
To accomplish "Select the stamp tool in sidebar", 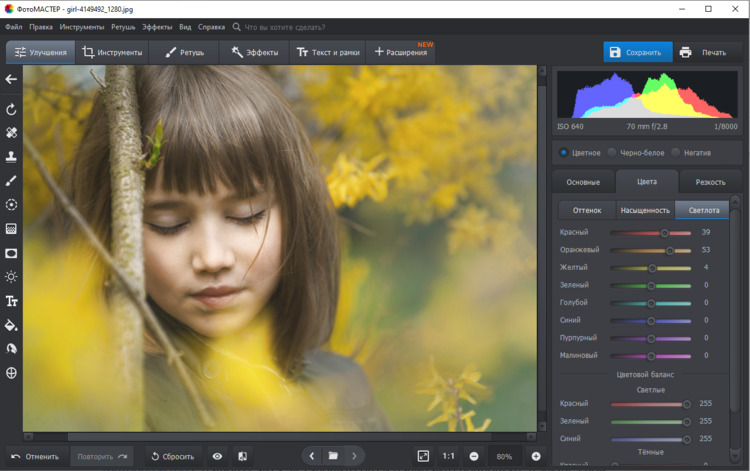I will tap(11, 157).
